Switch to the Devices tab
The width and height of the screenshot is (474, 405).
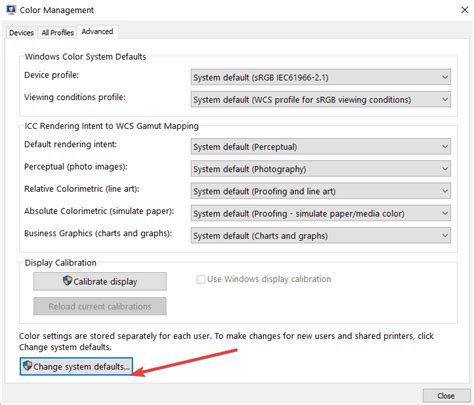coord(21,33)
